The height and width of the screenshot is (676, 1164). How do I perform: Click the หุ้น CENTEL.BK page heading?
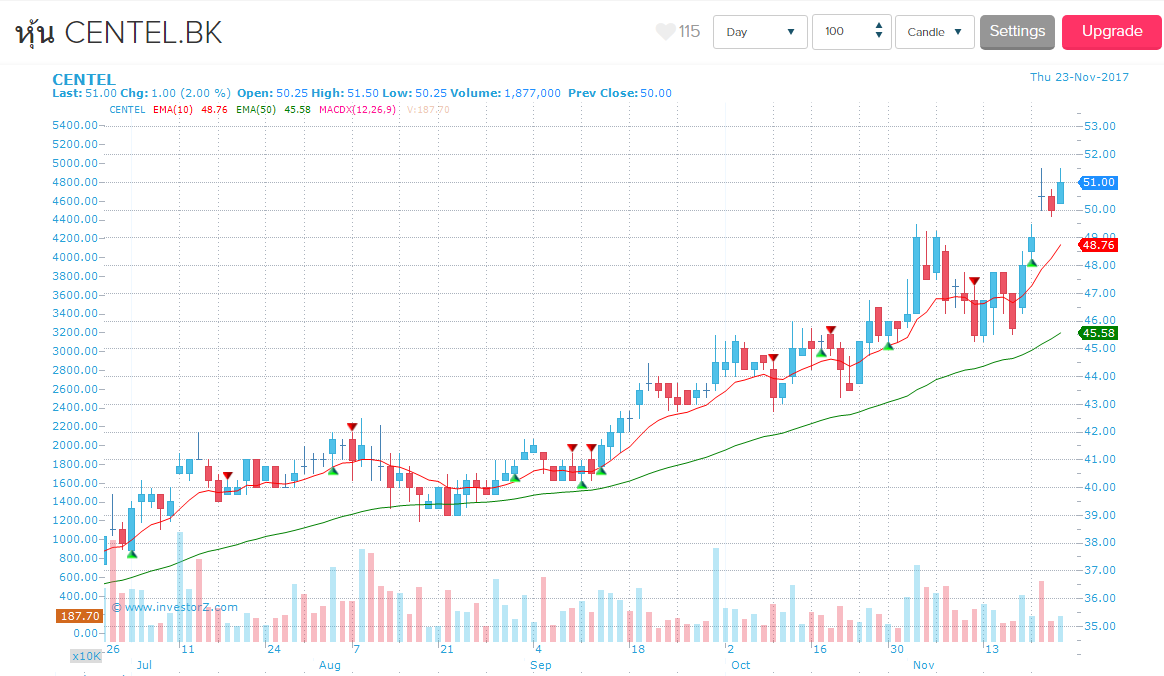[119, 33]
